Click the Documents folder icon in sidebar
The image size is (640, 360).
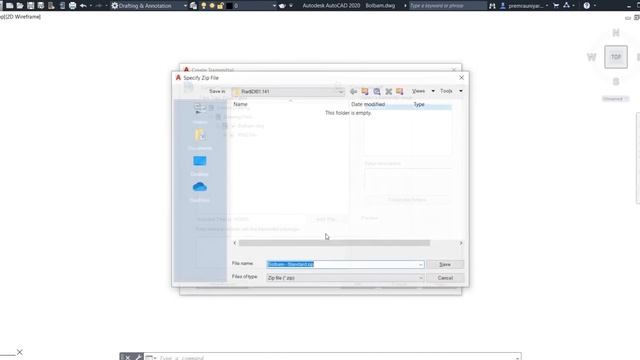200,135
